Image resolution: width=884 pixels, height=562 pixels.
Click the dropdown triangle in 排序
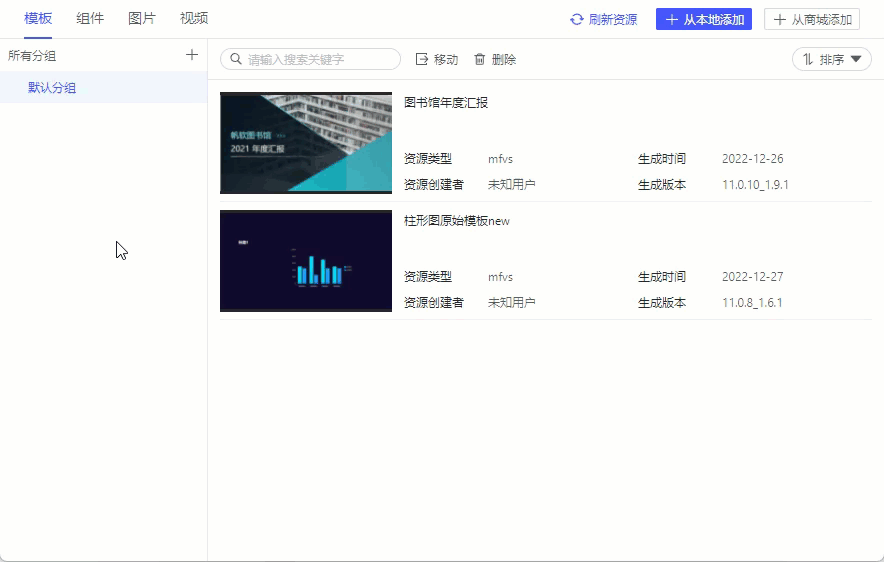coord(856,59)
